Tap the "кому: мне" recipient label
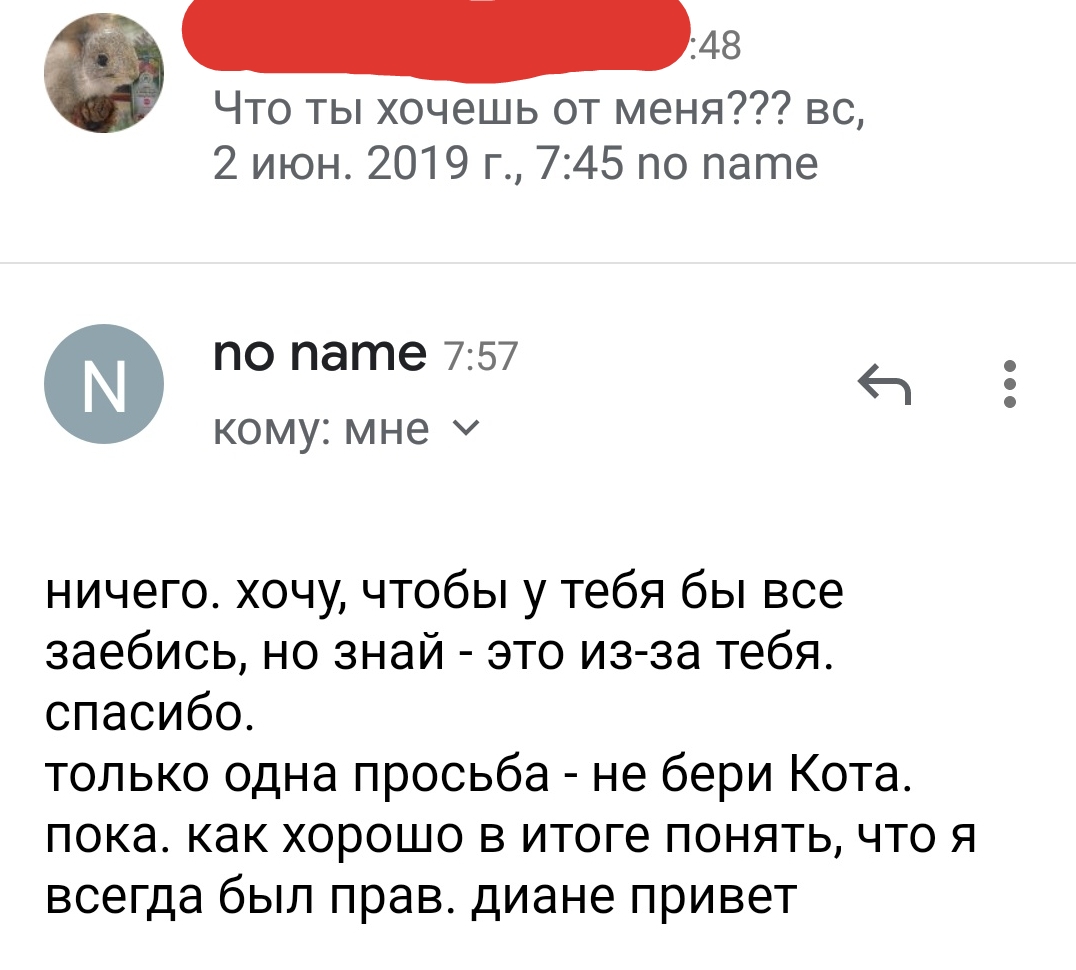The width and height of the screenshot is (1076, 970). tap(322, 430)
